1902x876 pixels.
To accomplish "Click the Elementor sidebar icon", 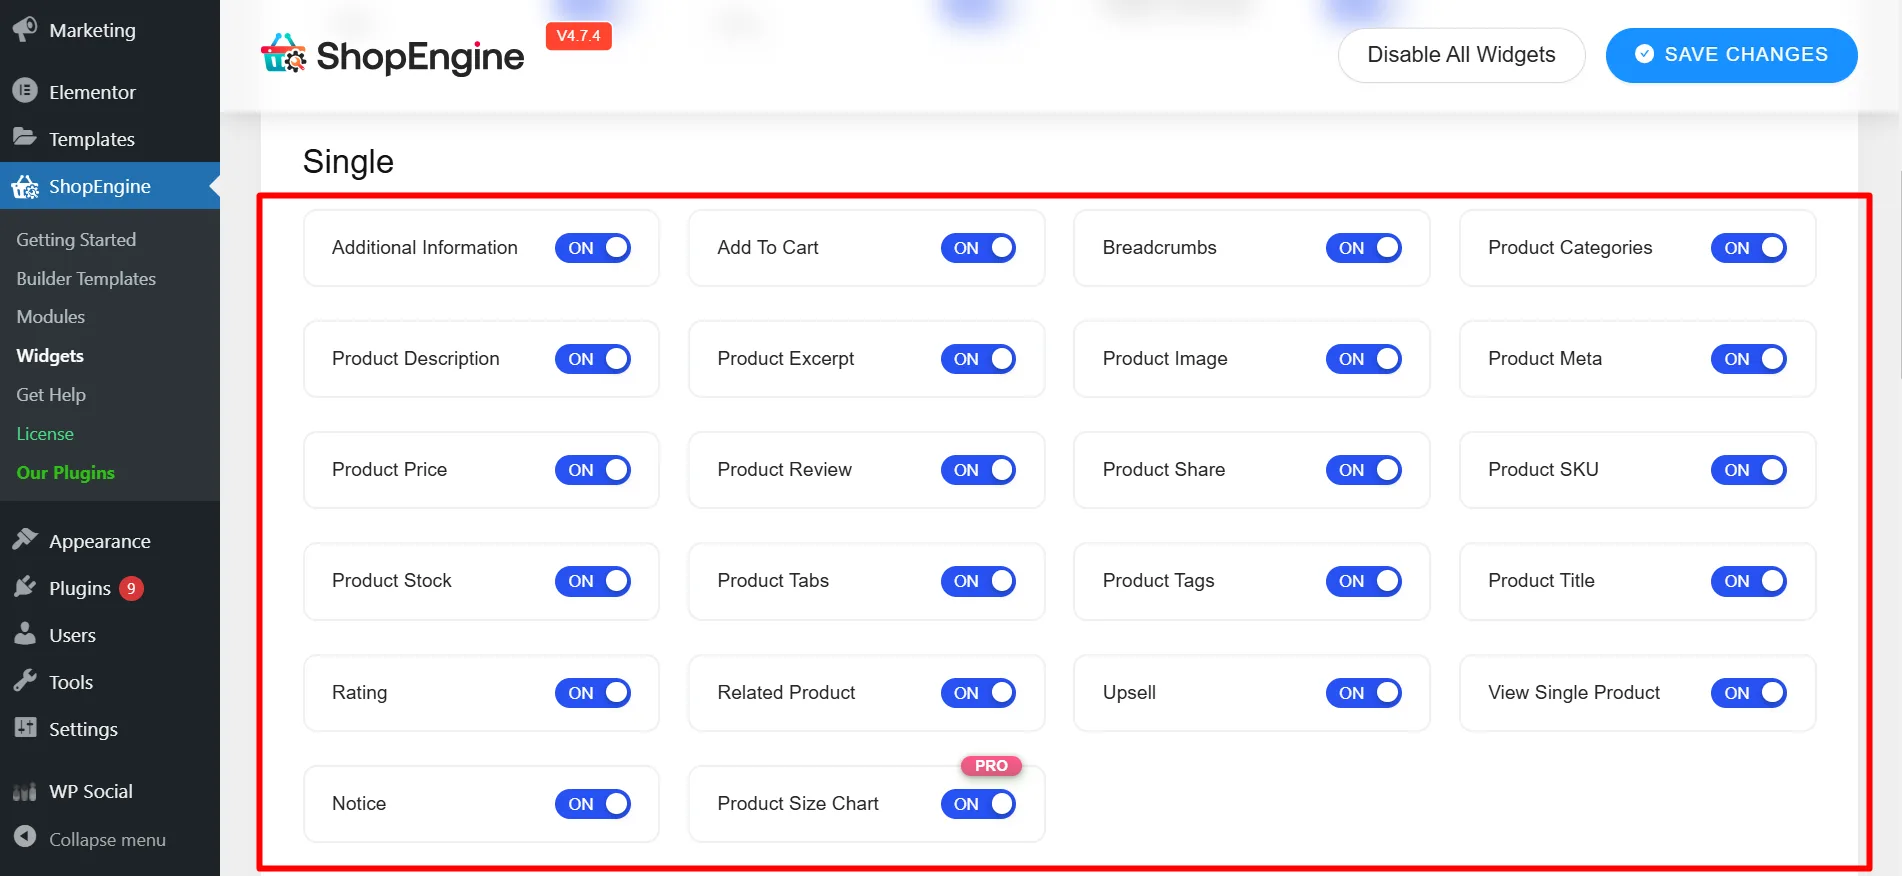I will 25,91.
